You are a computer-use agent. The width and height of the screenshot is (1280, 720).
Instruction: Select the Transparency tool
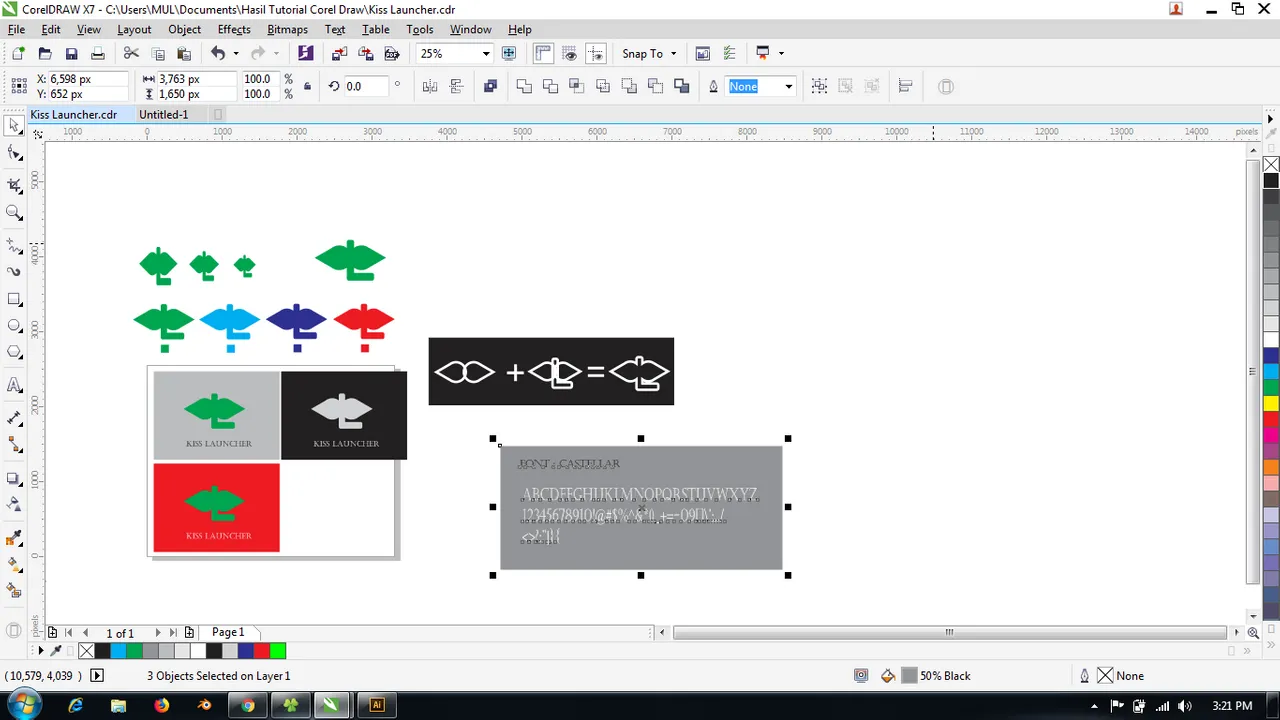point(14,503)
